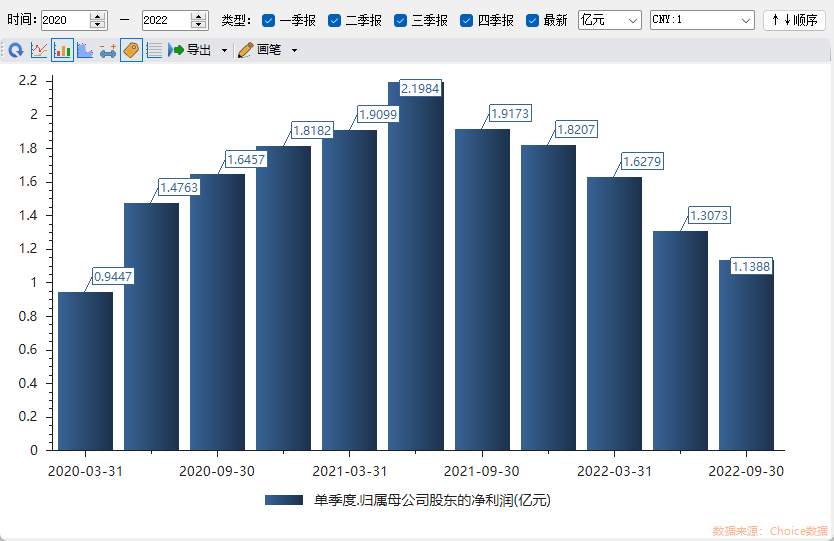Click the 画笔 pencil icon

pos(246,50)
